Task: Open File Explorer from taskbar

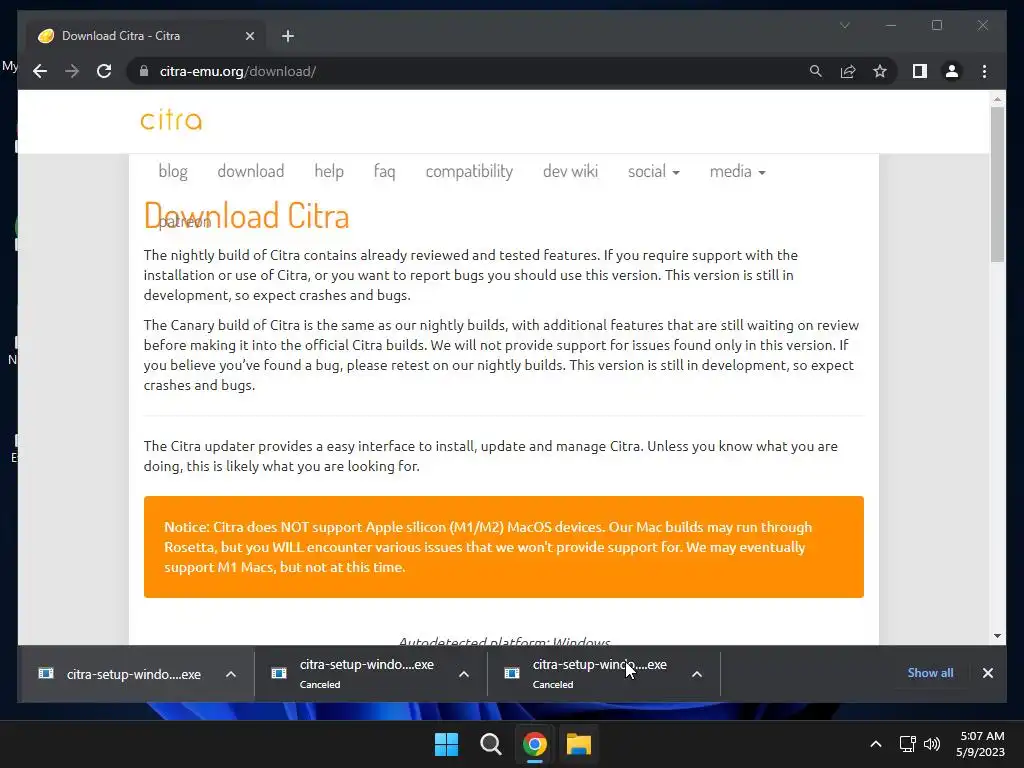Action: point(579,744)
